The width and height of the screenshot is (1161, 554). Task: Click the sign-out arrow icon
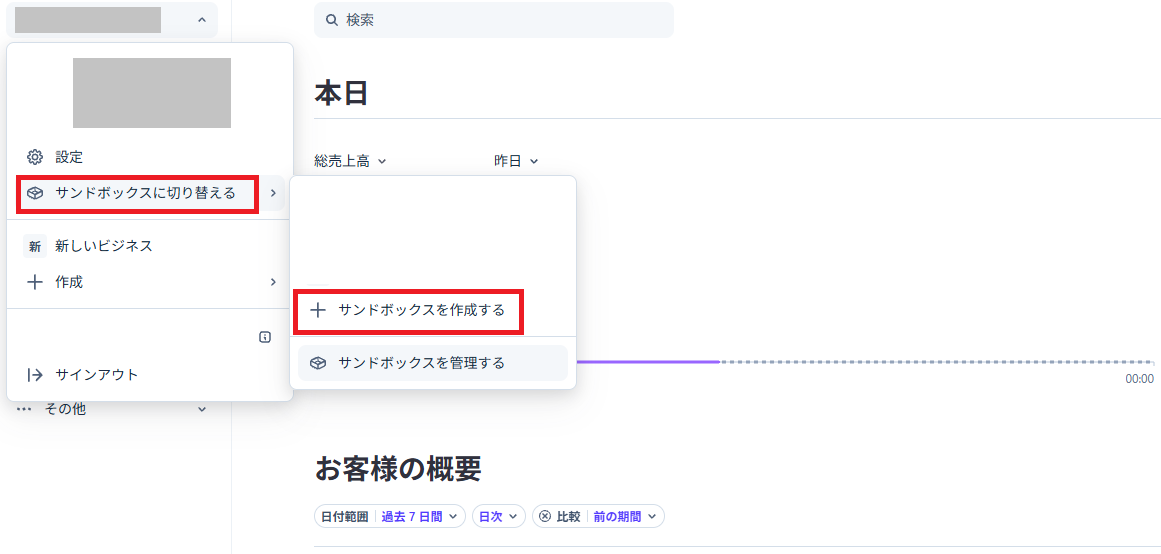pyautogui.click(x=35, y=375)
